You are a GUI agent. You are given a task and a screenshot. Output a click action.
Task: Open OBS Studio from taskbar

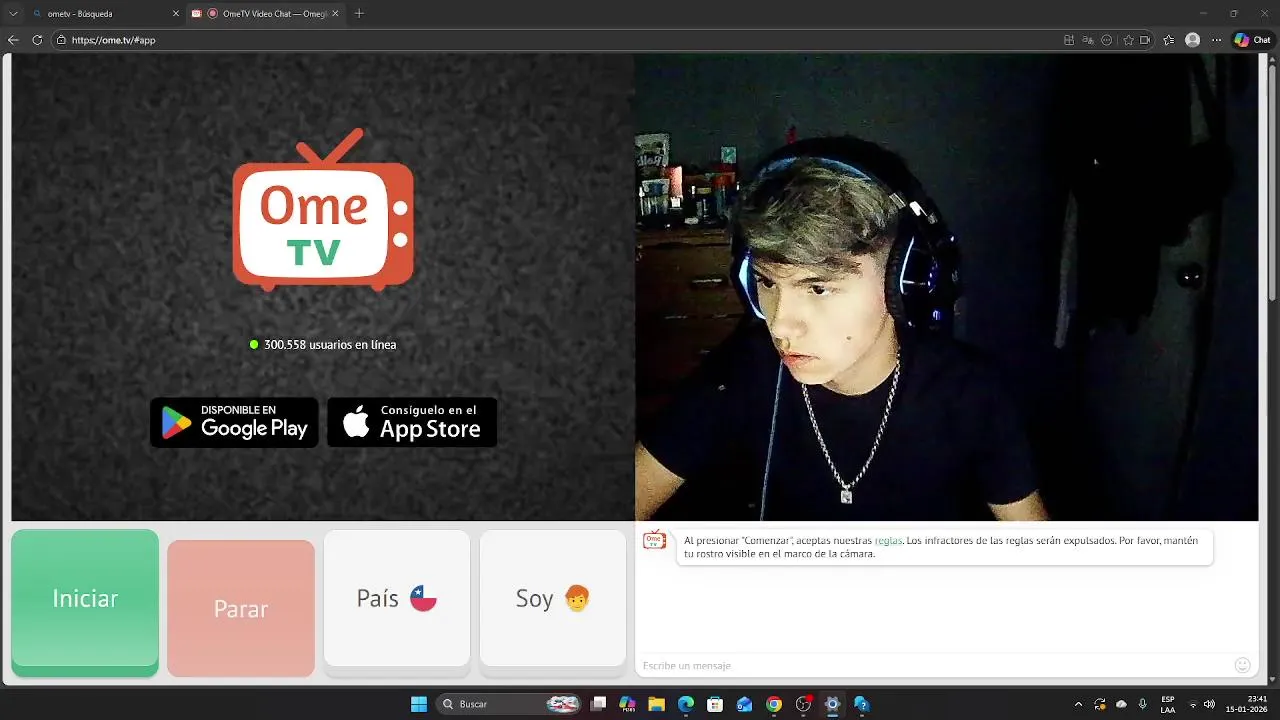coord(803,704)
